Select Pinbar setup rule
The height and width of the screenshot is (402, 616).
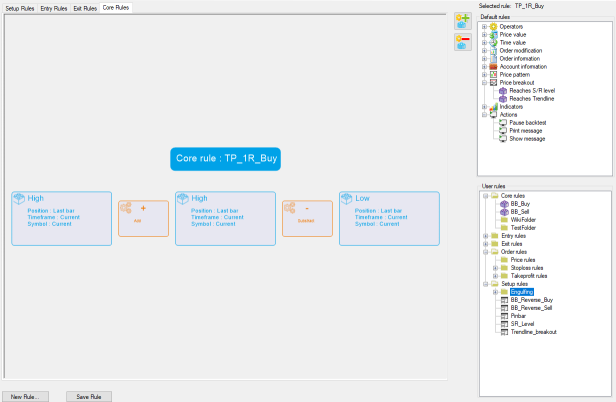(x=518, y=316)
